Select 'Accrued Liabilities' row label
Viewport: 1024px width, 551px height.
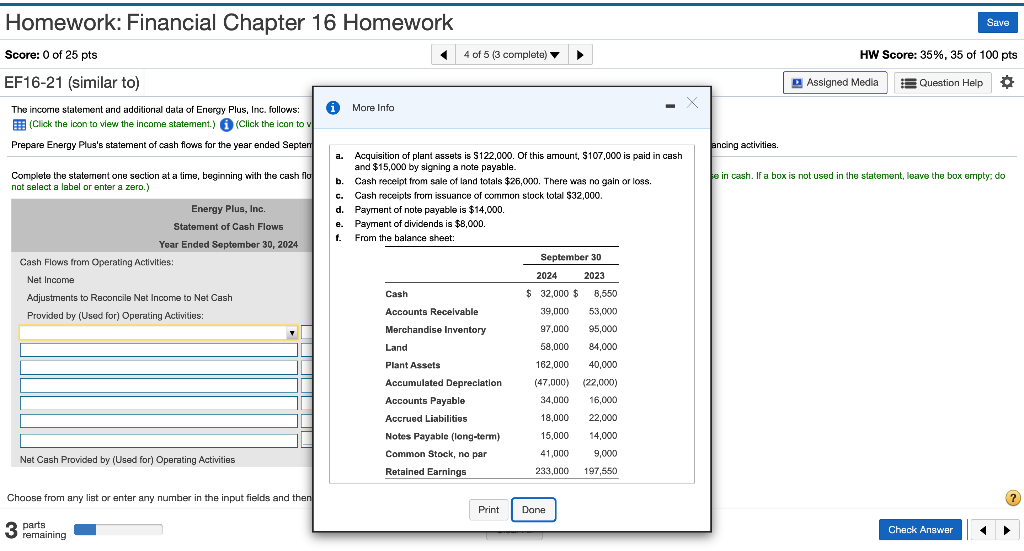coord(426,418)
